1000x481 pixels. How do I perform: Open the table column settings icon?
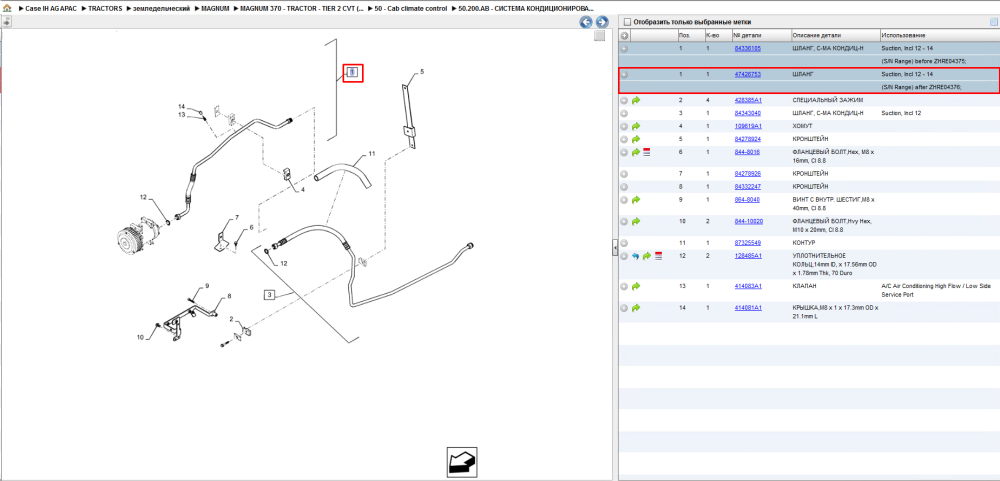coord(992,22)
